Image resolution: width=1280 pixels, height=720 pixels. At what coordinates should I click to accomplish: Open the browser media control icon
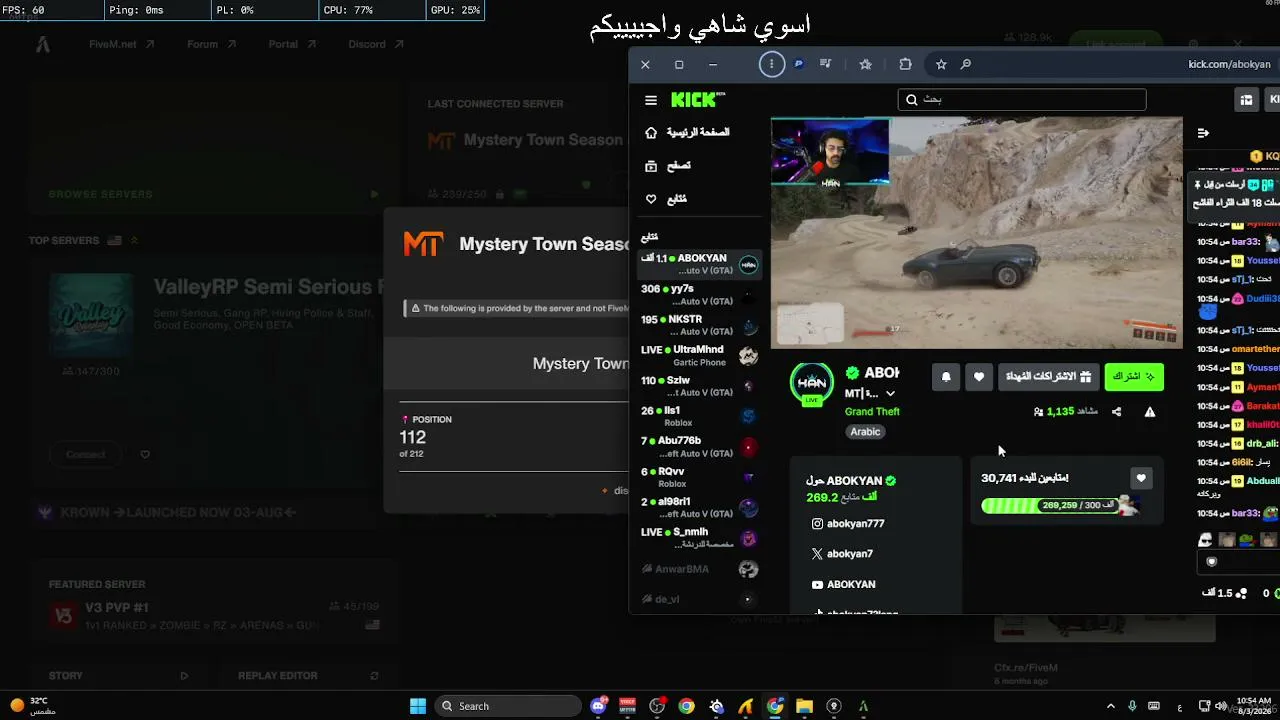pyautogui.click(x=825, y=64)
